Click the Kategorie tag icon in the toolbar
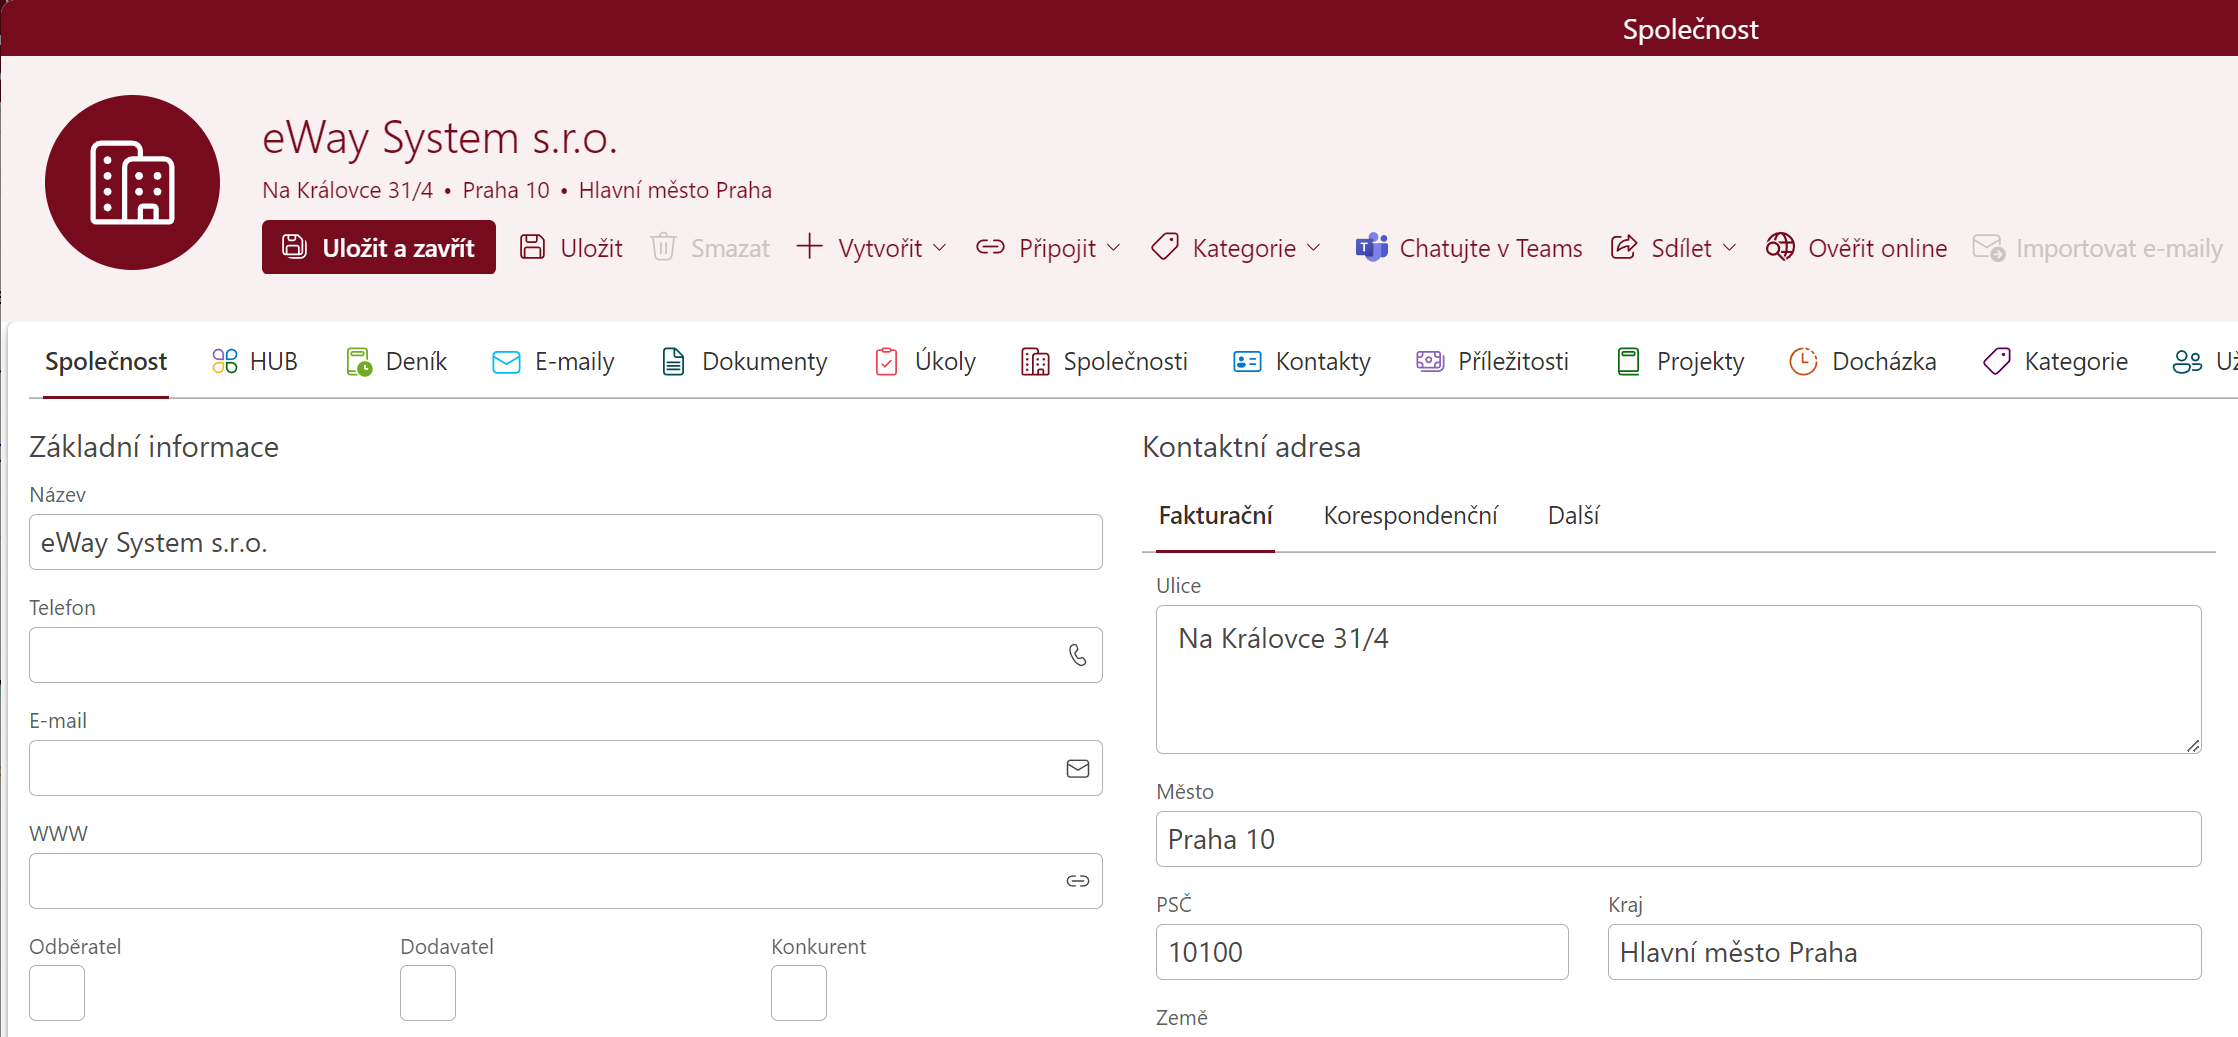The image size is (2238, 1037). 1165,247
